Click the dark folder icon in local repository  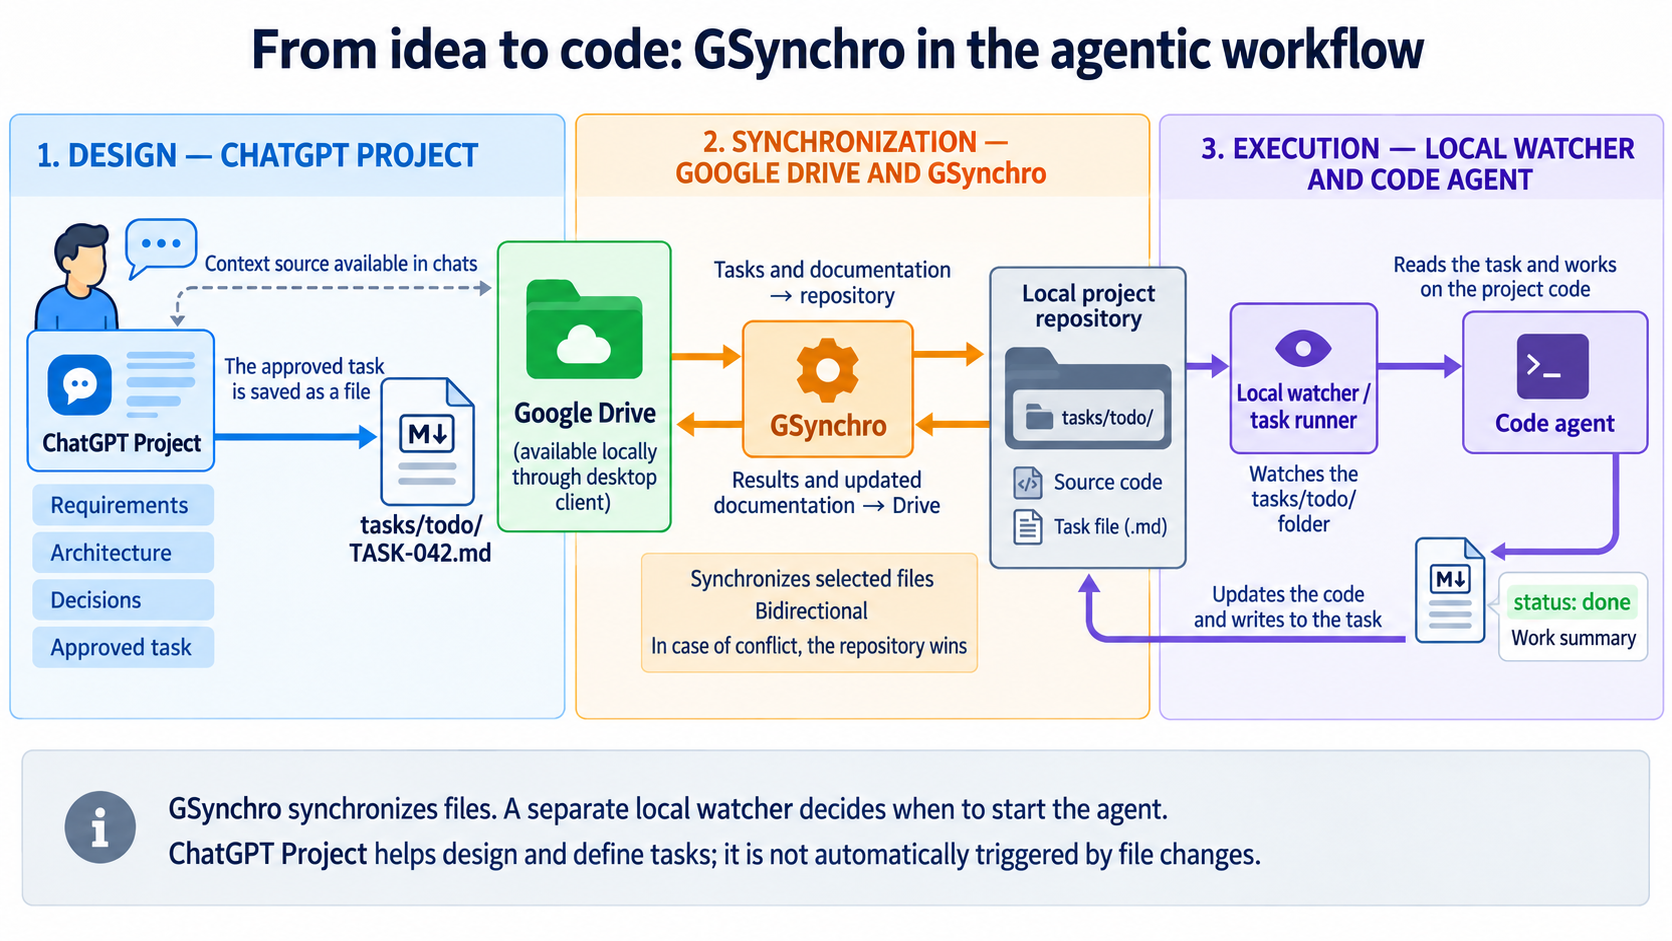(1088, 397)
